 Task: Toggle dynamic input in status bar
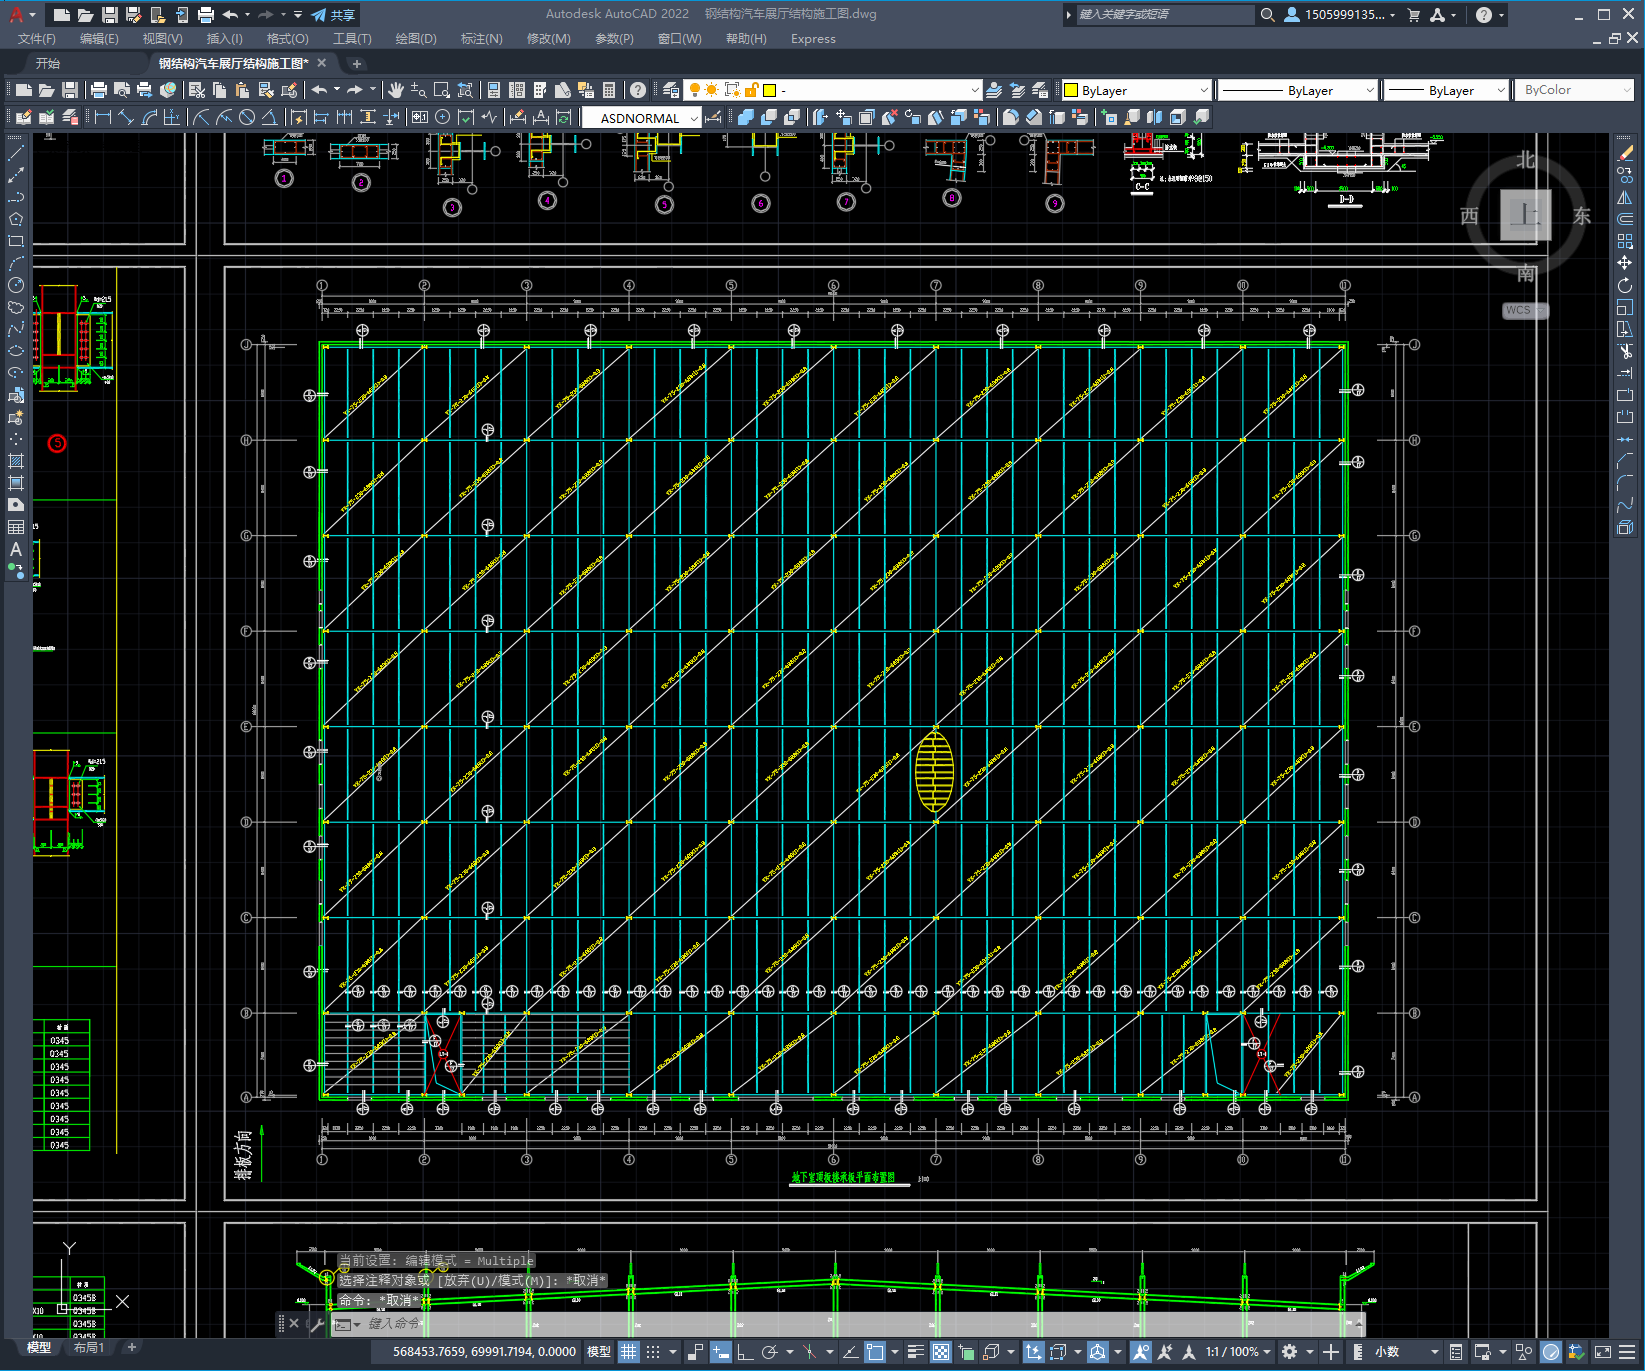[x=721, y=1352]
